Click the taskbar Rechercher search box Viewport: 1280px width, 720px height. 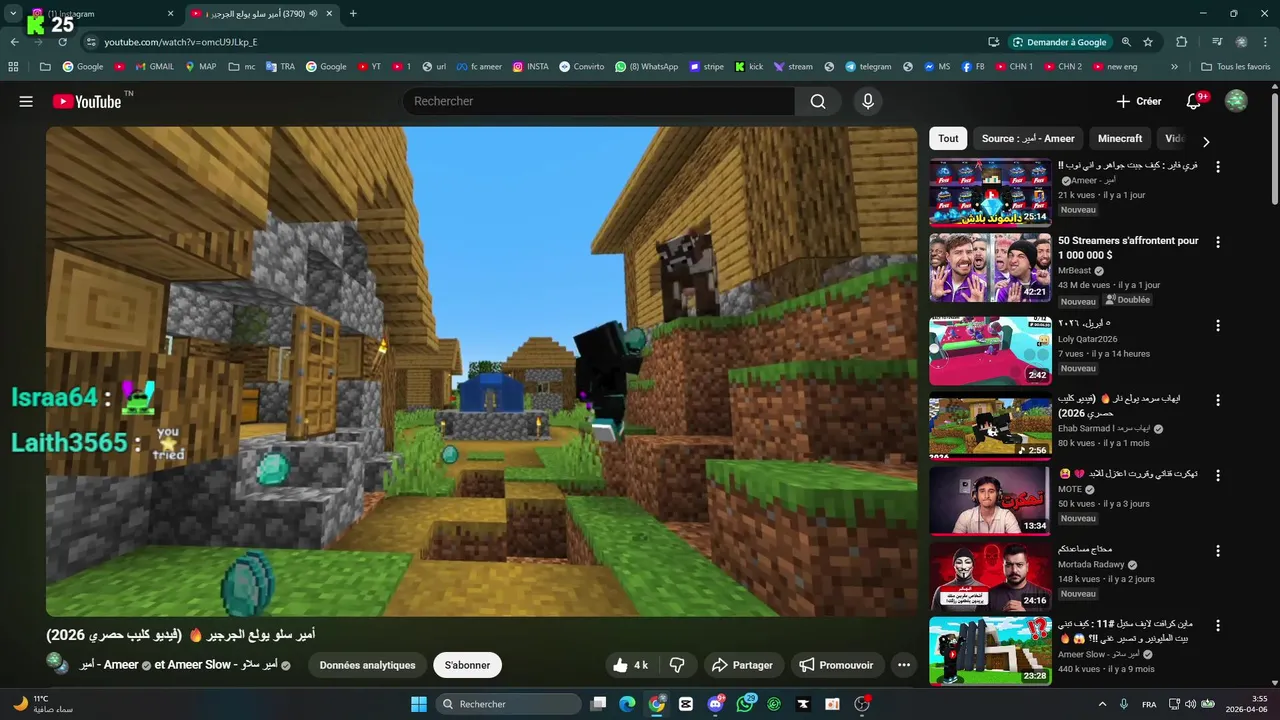pos(509,704)
